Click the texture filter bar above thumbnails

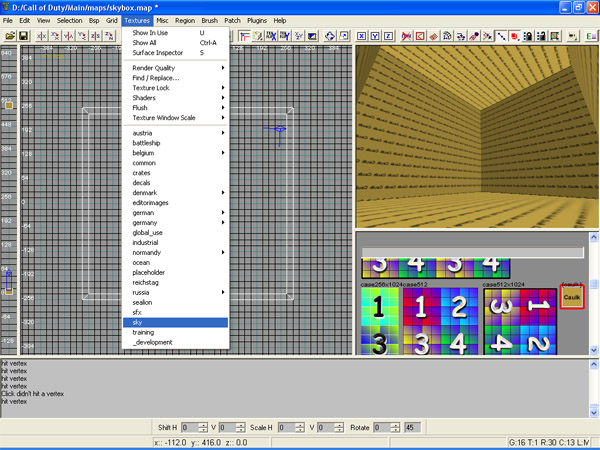pos(473,252)
